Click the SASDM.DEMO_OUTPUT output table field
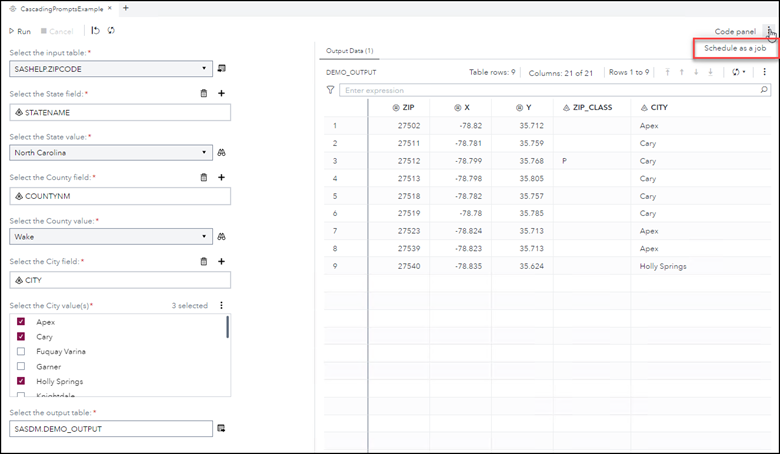The image size is (780, 454). [111, 429]
